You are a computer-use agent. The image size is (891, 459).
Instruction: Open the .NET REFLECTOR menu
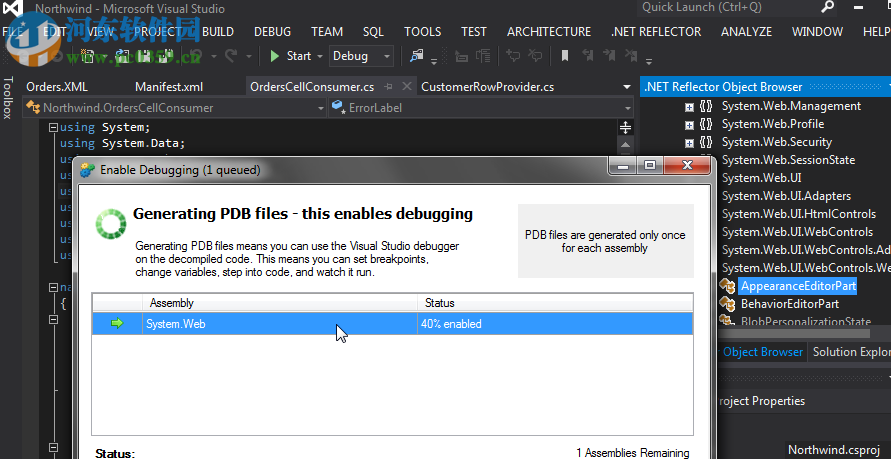click(656, 32)
